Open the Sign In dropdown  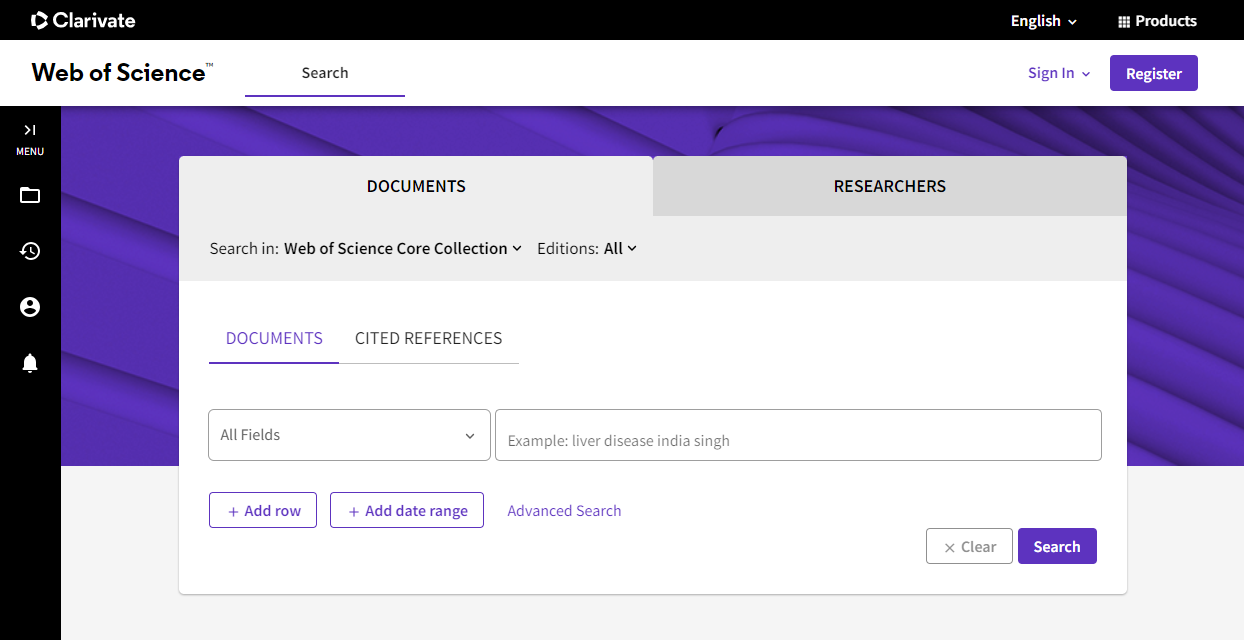pyautogui.click(x=1058, y=73)
